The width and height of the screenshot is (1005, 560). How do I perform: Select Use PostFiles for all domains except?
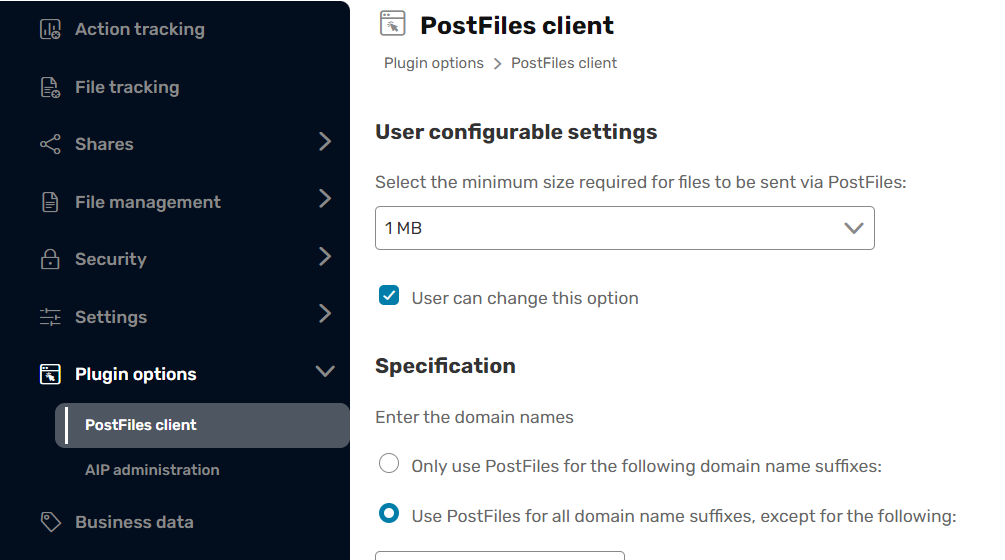[389, 513]
